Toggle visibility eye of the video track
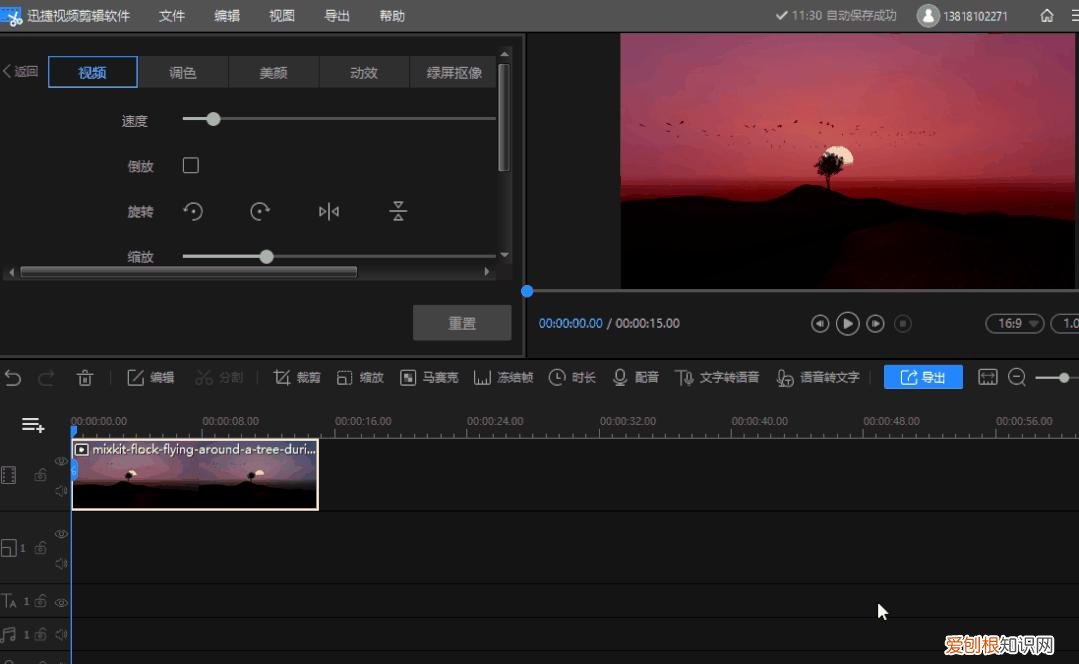The width and height of the screenshot is (1079, 664). (x=61, y=461)
